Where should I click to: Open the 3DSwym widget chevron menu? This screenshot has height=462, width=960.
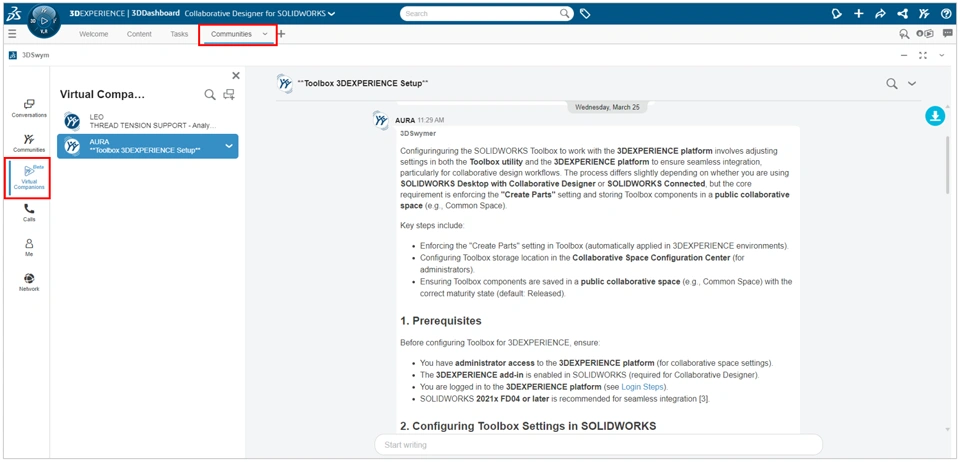coord(942,55)
